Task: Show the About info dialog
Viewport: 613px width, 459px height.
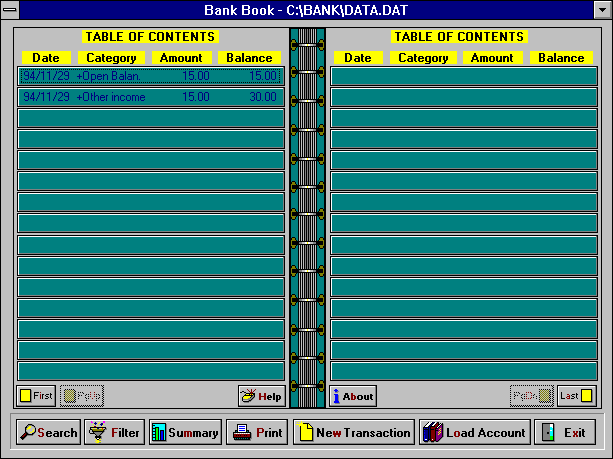Action: click(353, 396)
